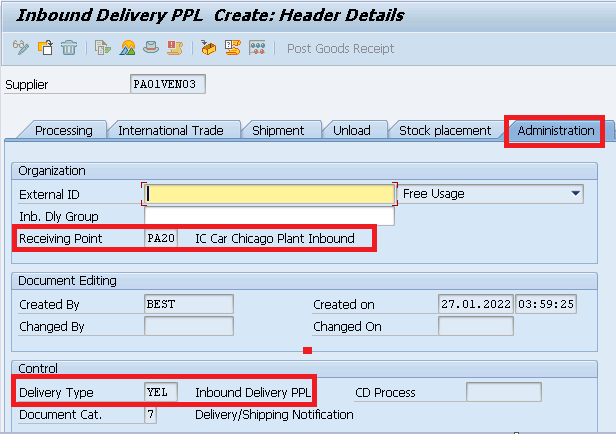Click the created time field 03:59:25
The height and width of the screenshot is (434, 616).
[x=546, y=304]
